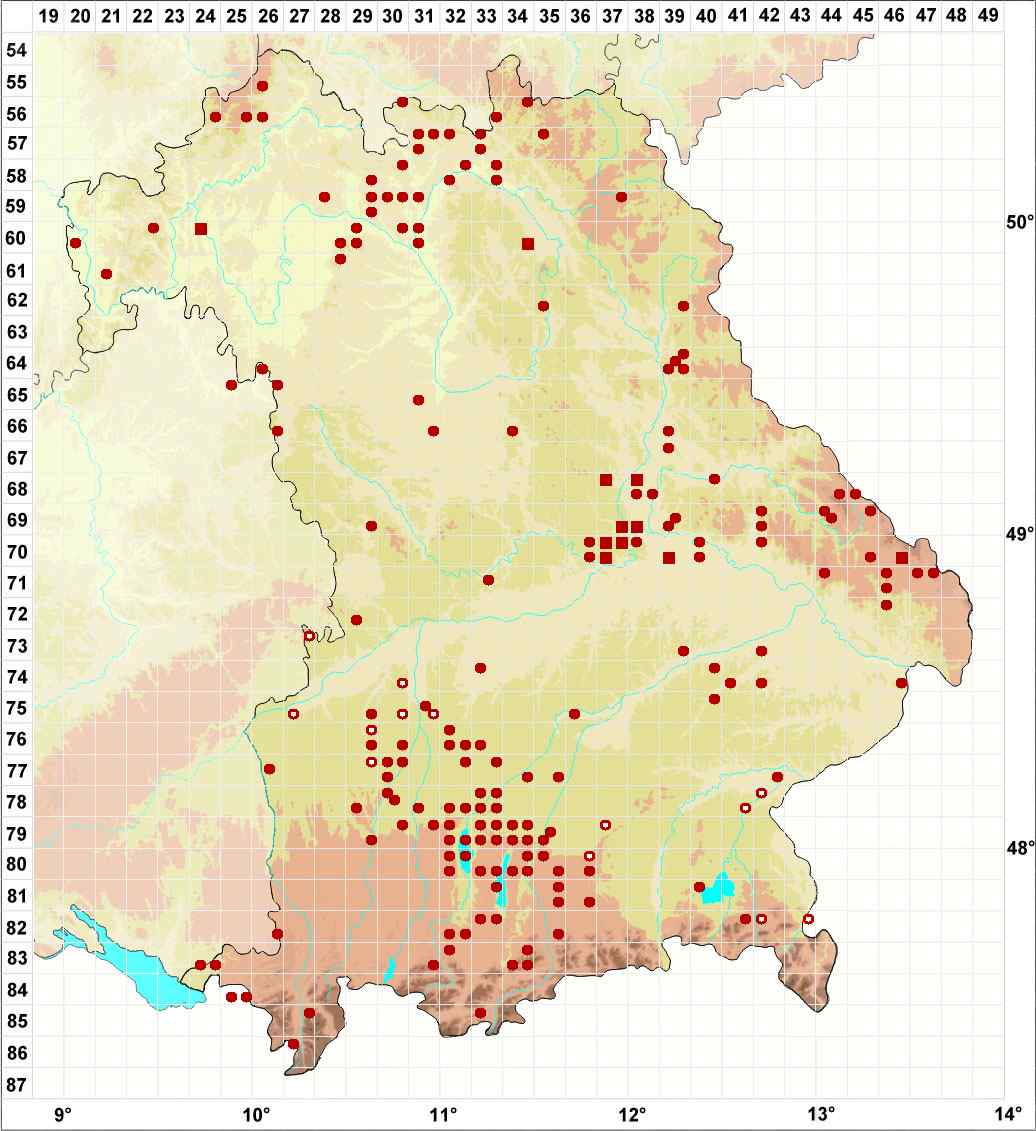Screen dimensions: 1036x1131
Task: Click the 50° latitude label
Action: coord(1020,222)
